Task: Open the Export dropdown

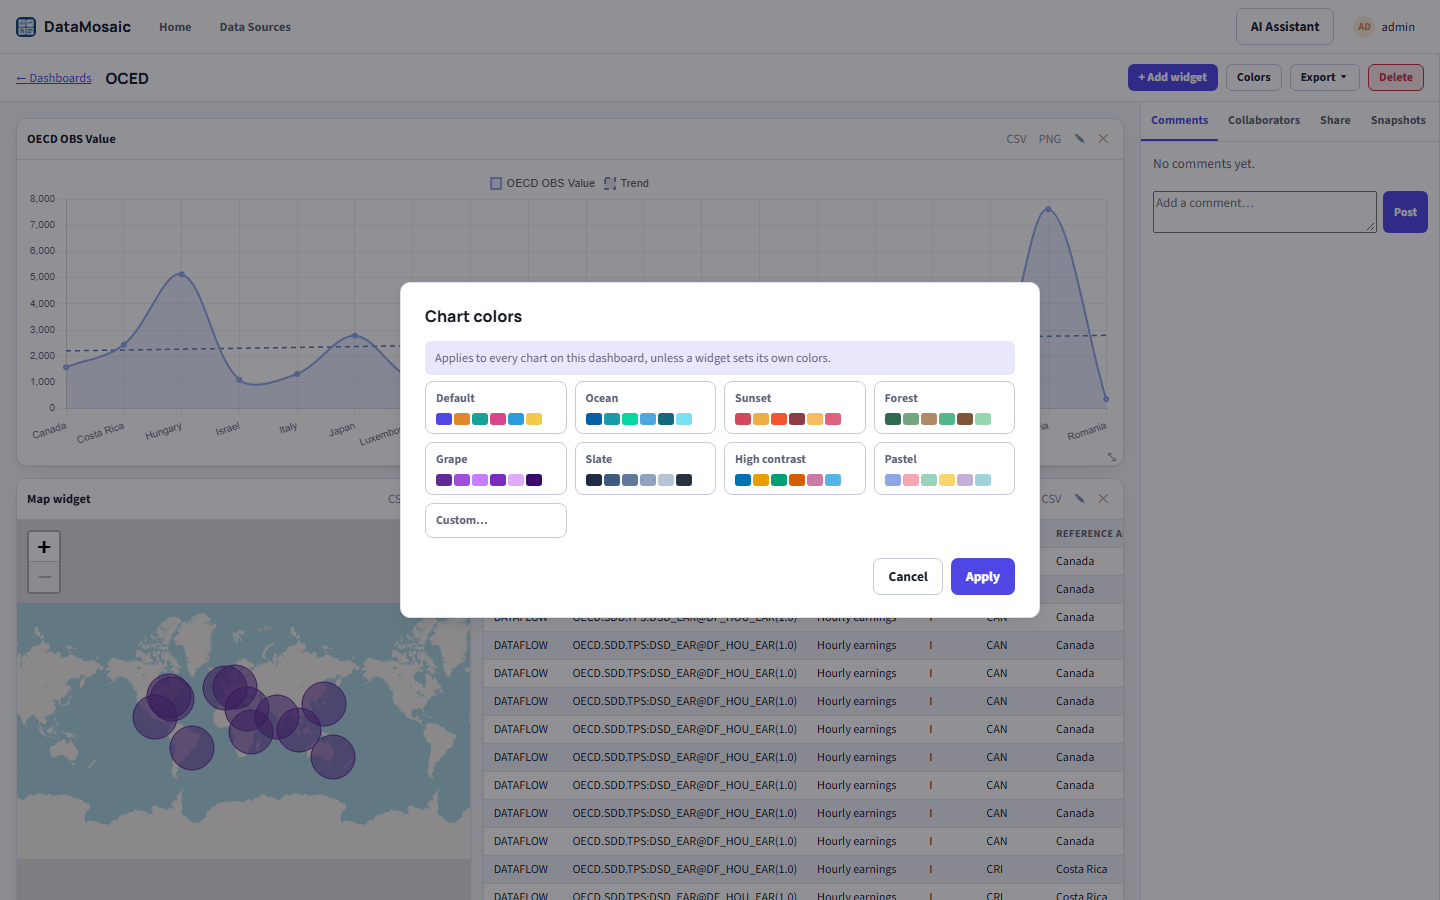Action: pos(1323,77)
